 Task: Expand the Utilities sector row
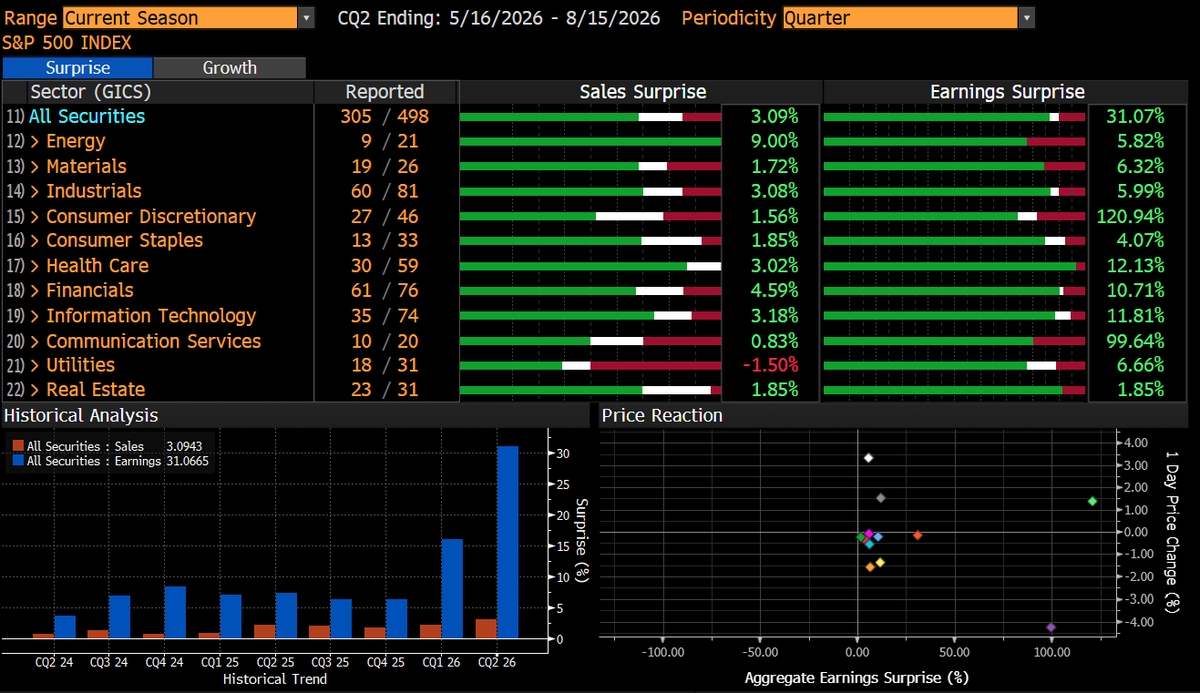pos(36,366)
